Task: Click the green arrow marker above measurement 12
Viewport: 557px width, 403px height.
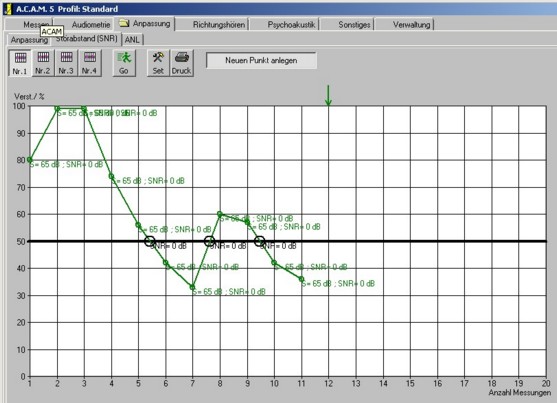Action: point(328,96)
